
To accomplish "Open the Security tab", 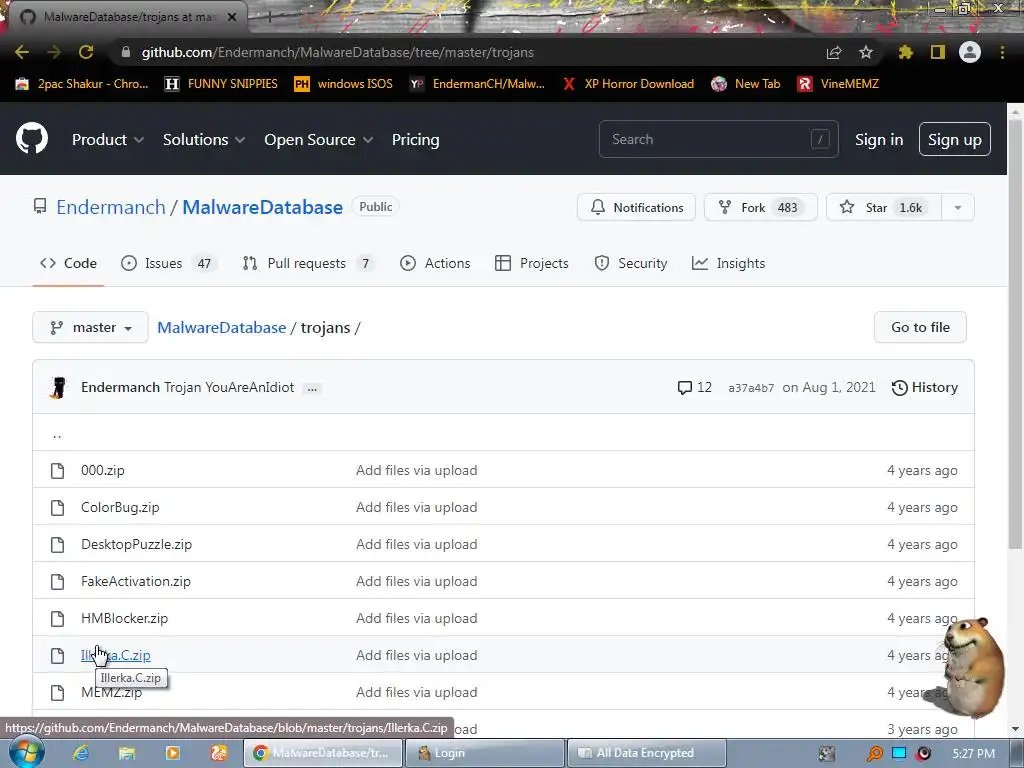I will tap(631, 263).
